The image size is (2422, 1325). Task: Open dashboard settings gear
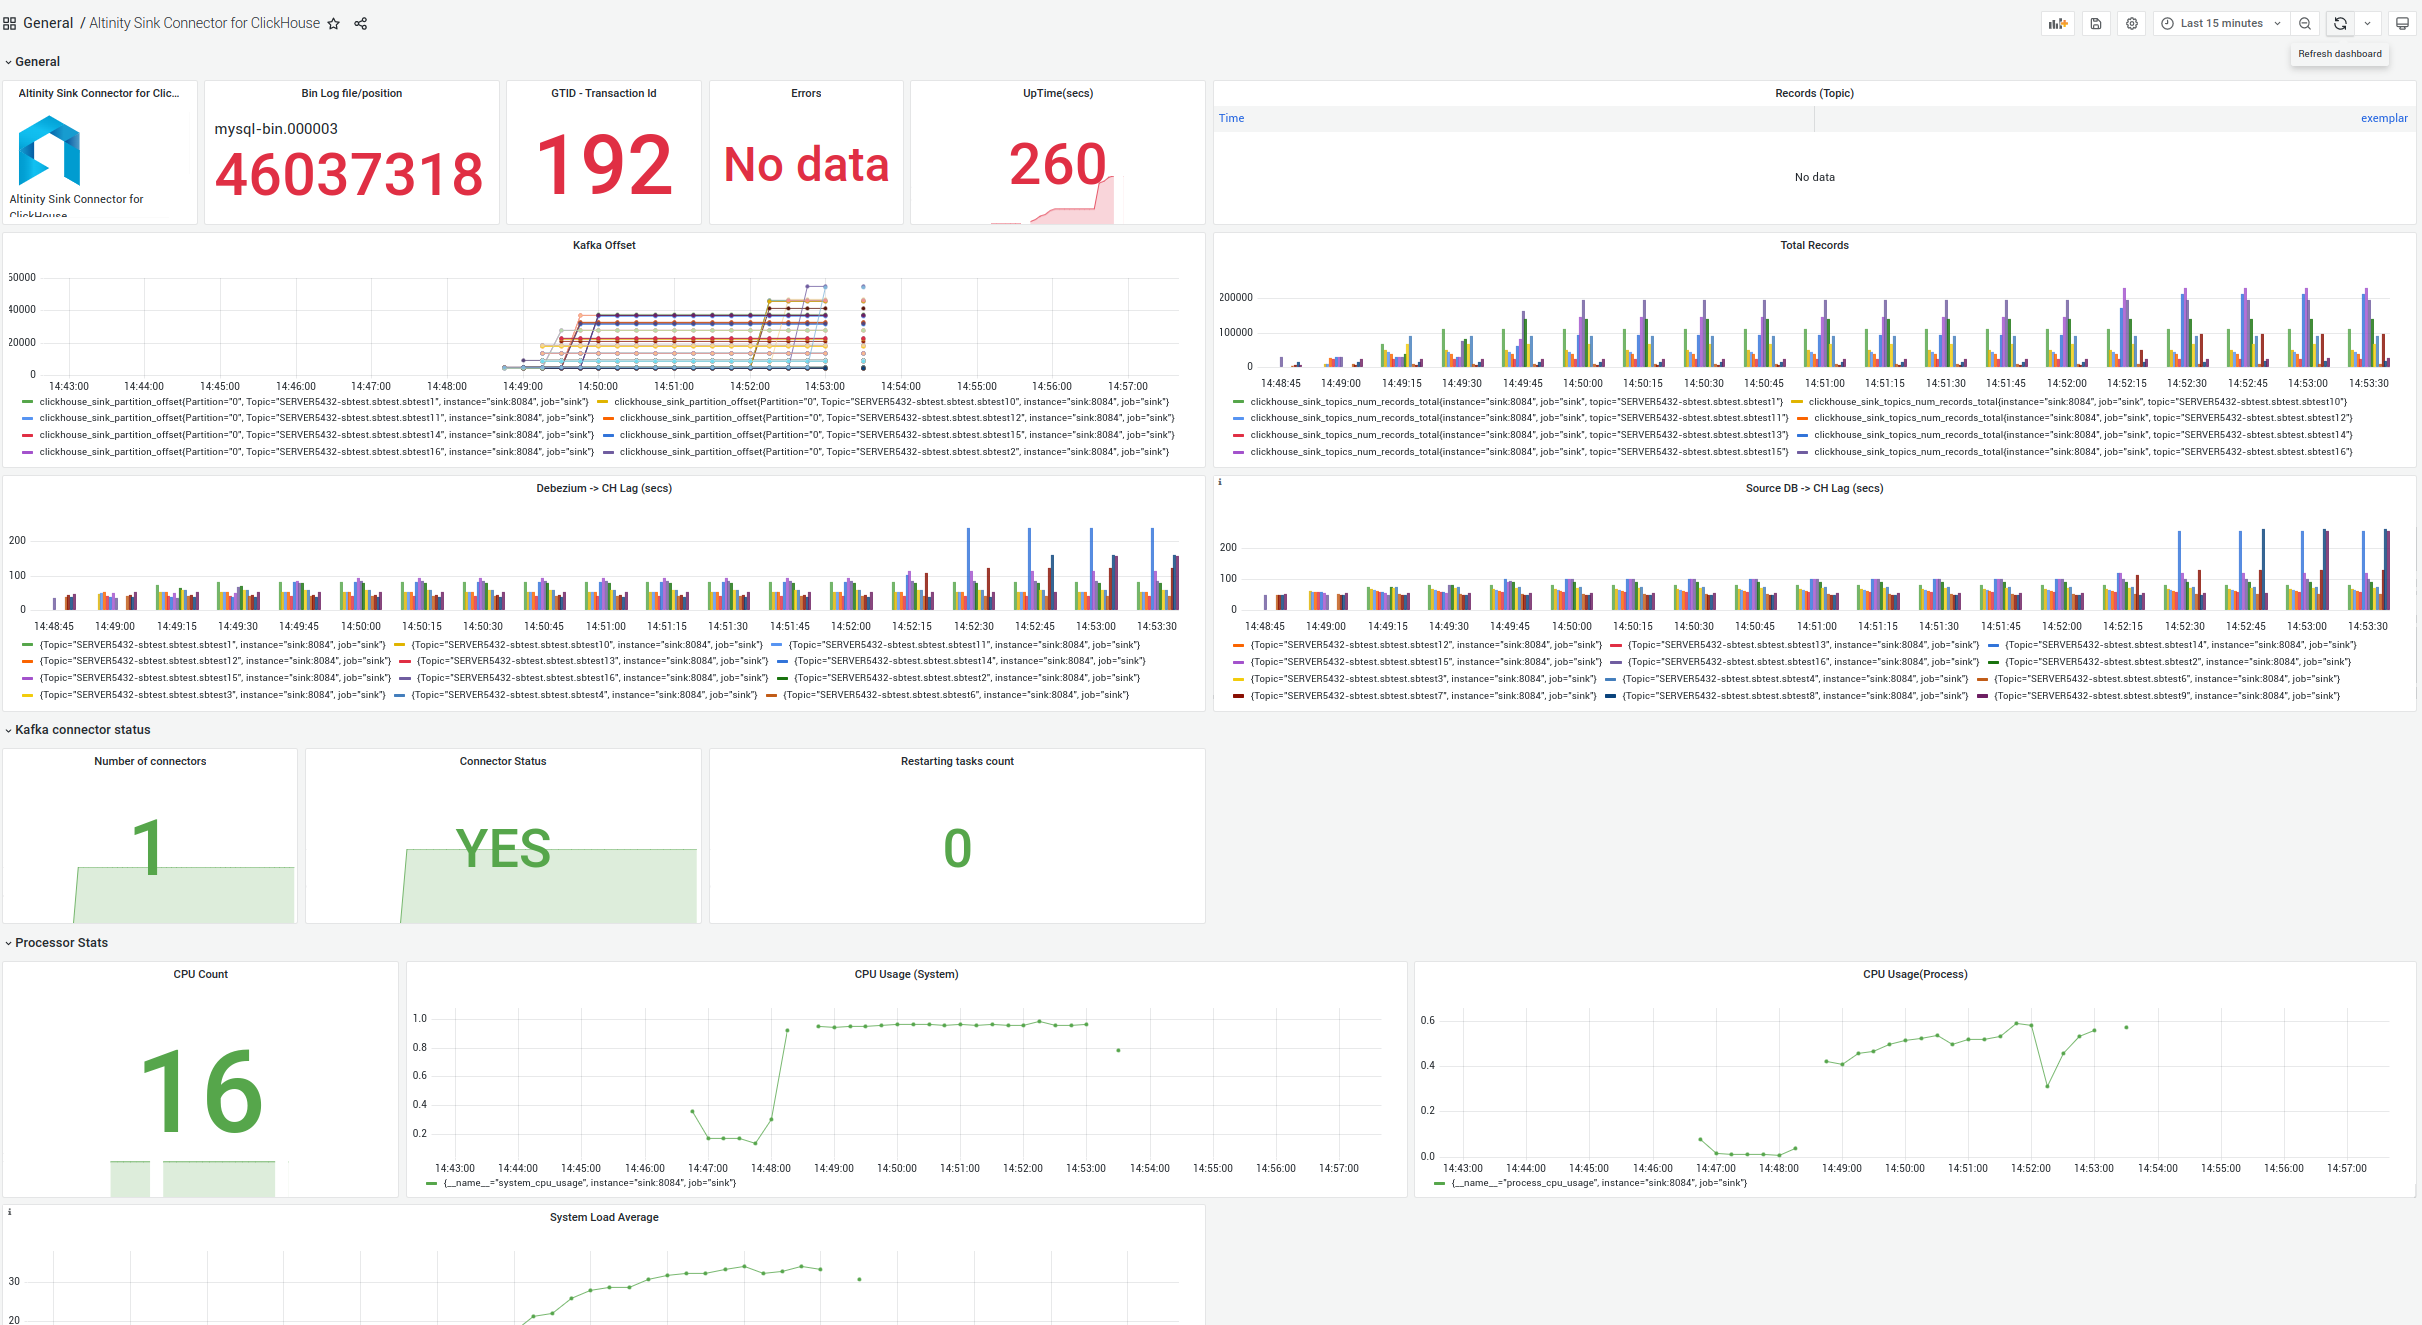[2132, 23]
